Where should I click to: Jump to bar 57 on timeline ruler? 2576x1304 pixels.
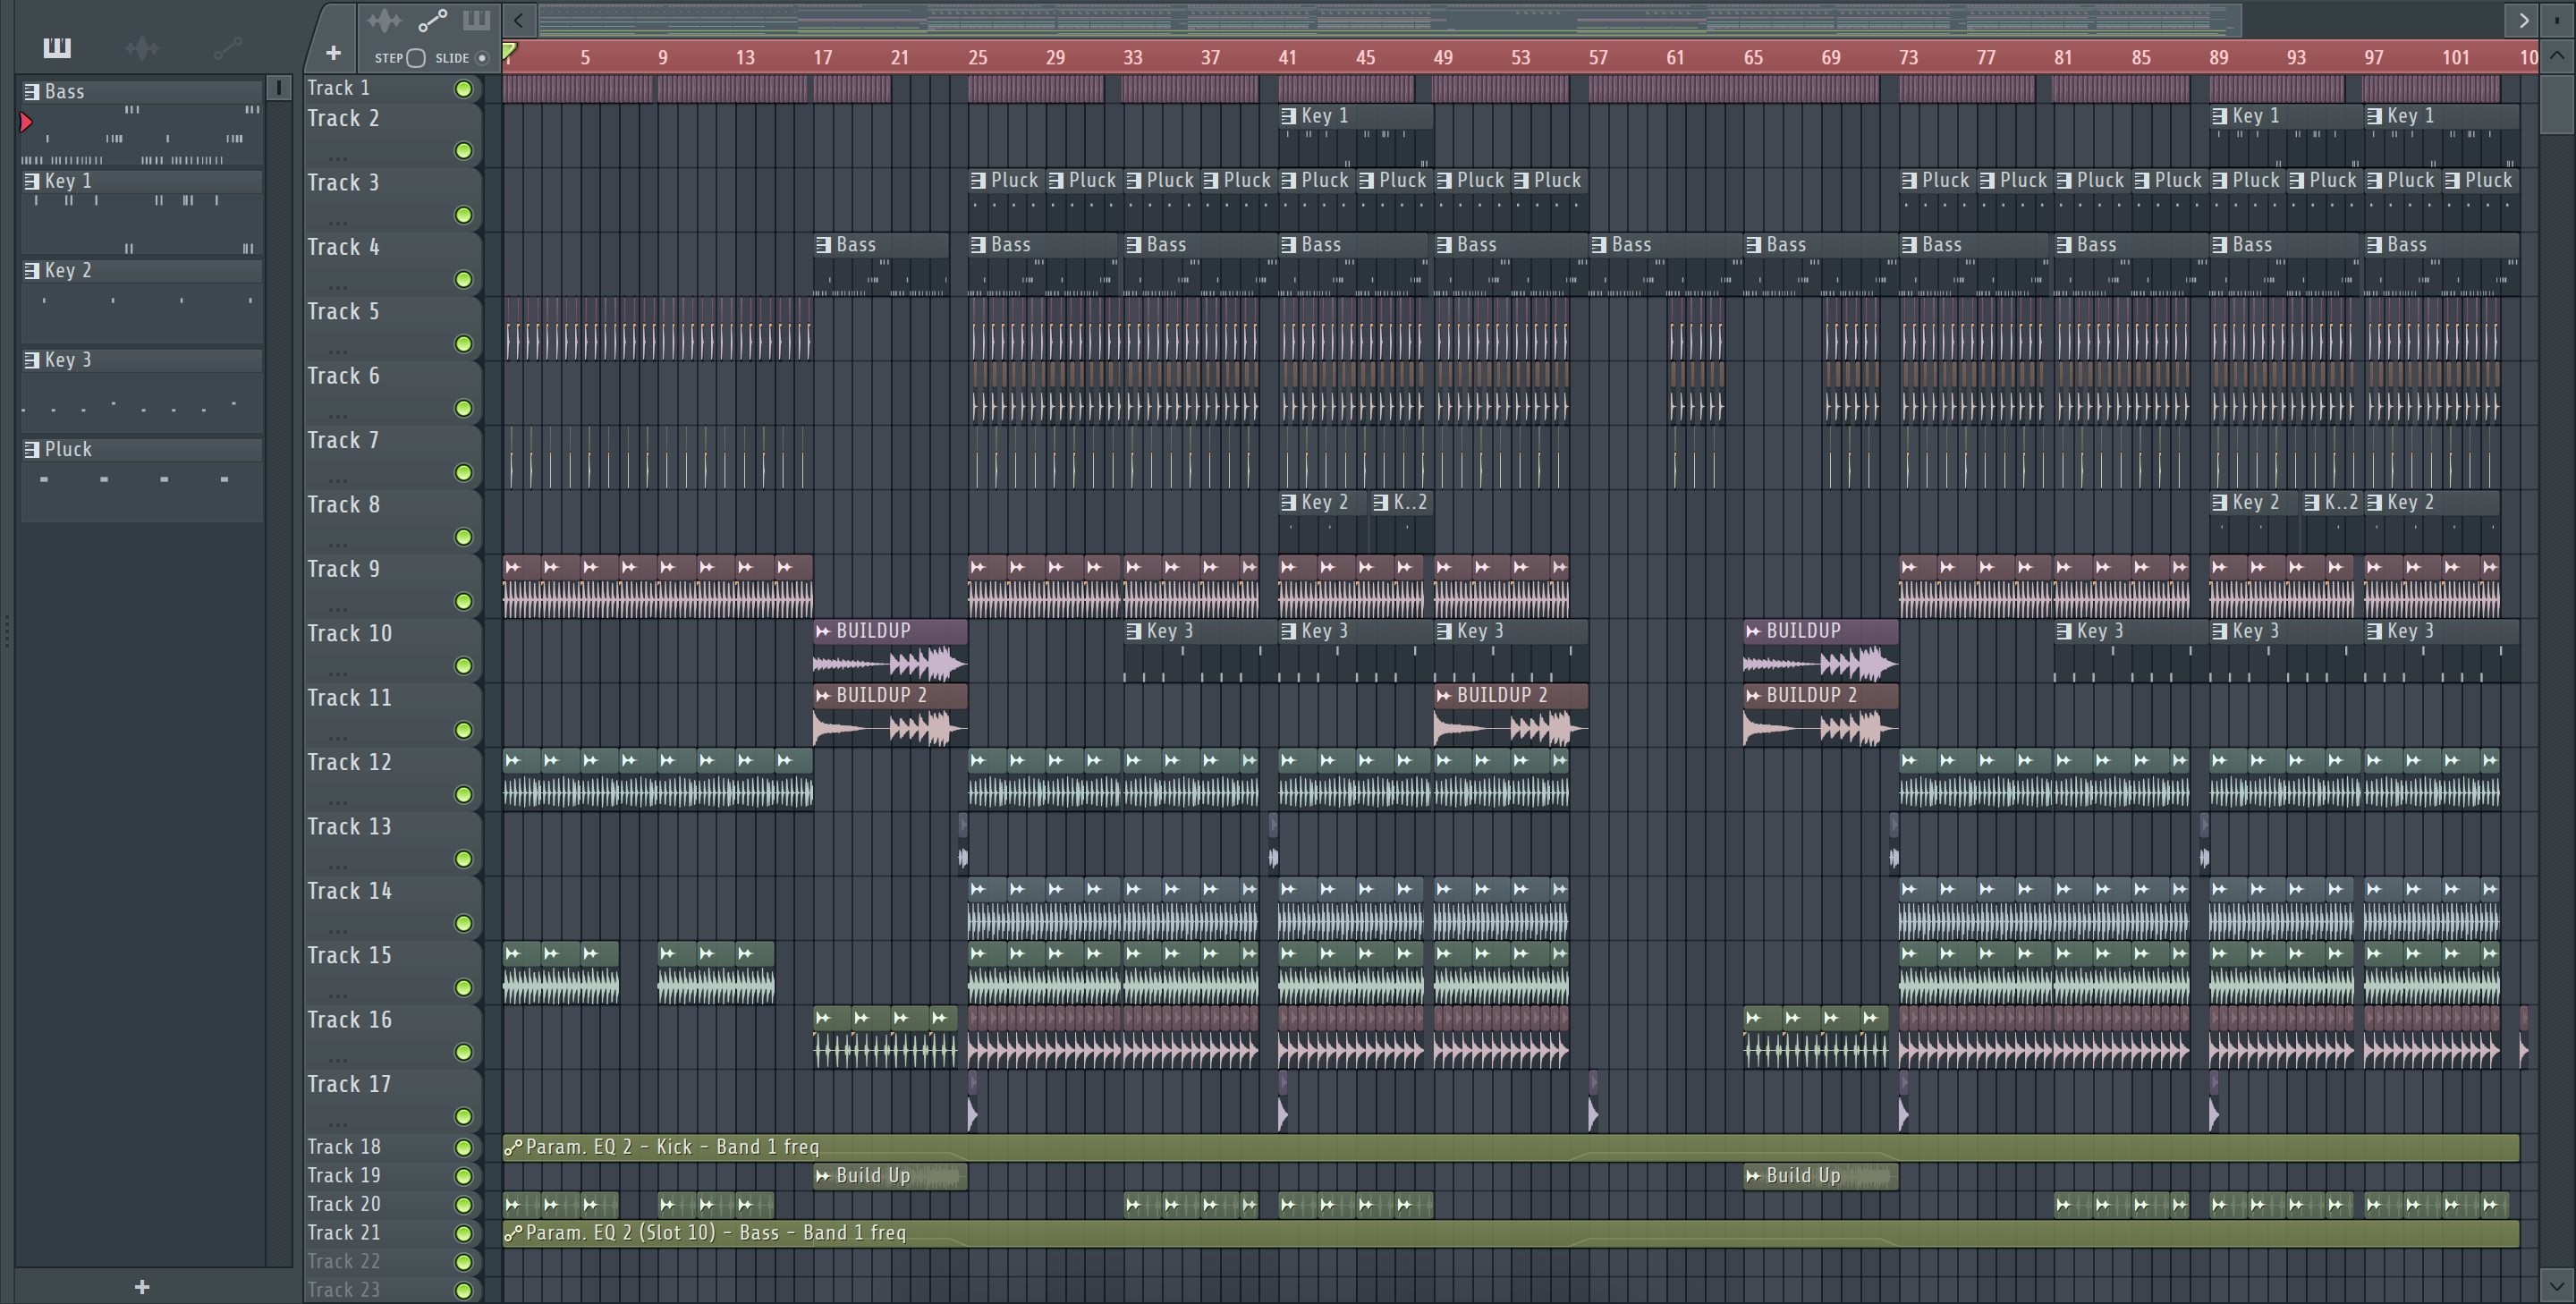[x=1598, y=58]
